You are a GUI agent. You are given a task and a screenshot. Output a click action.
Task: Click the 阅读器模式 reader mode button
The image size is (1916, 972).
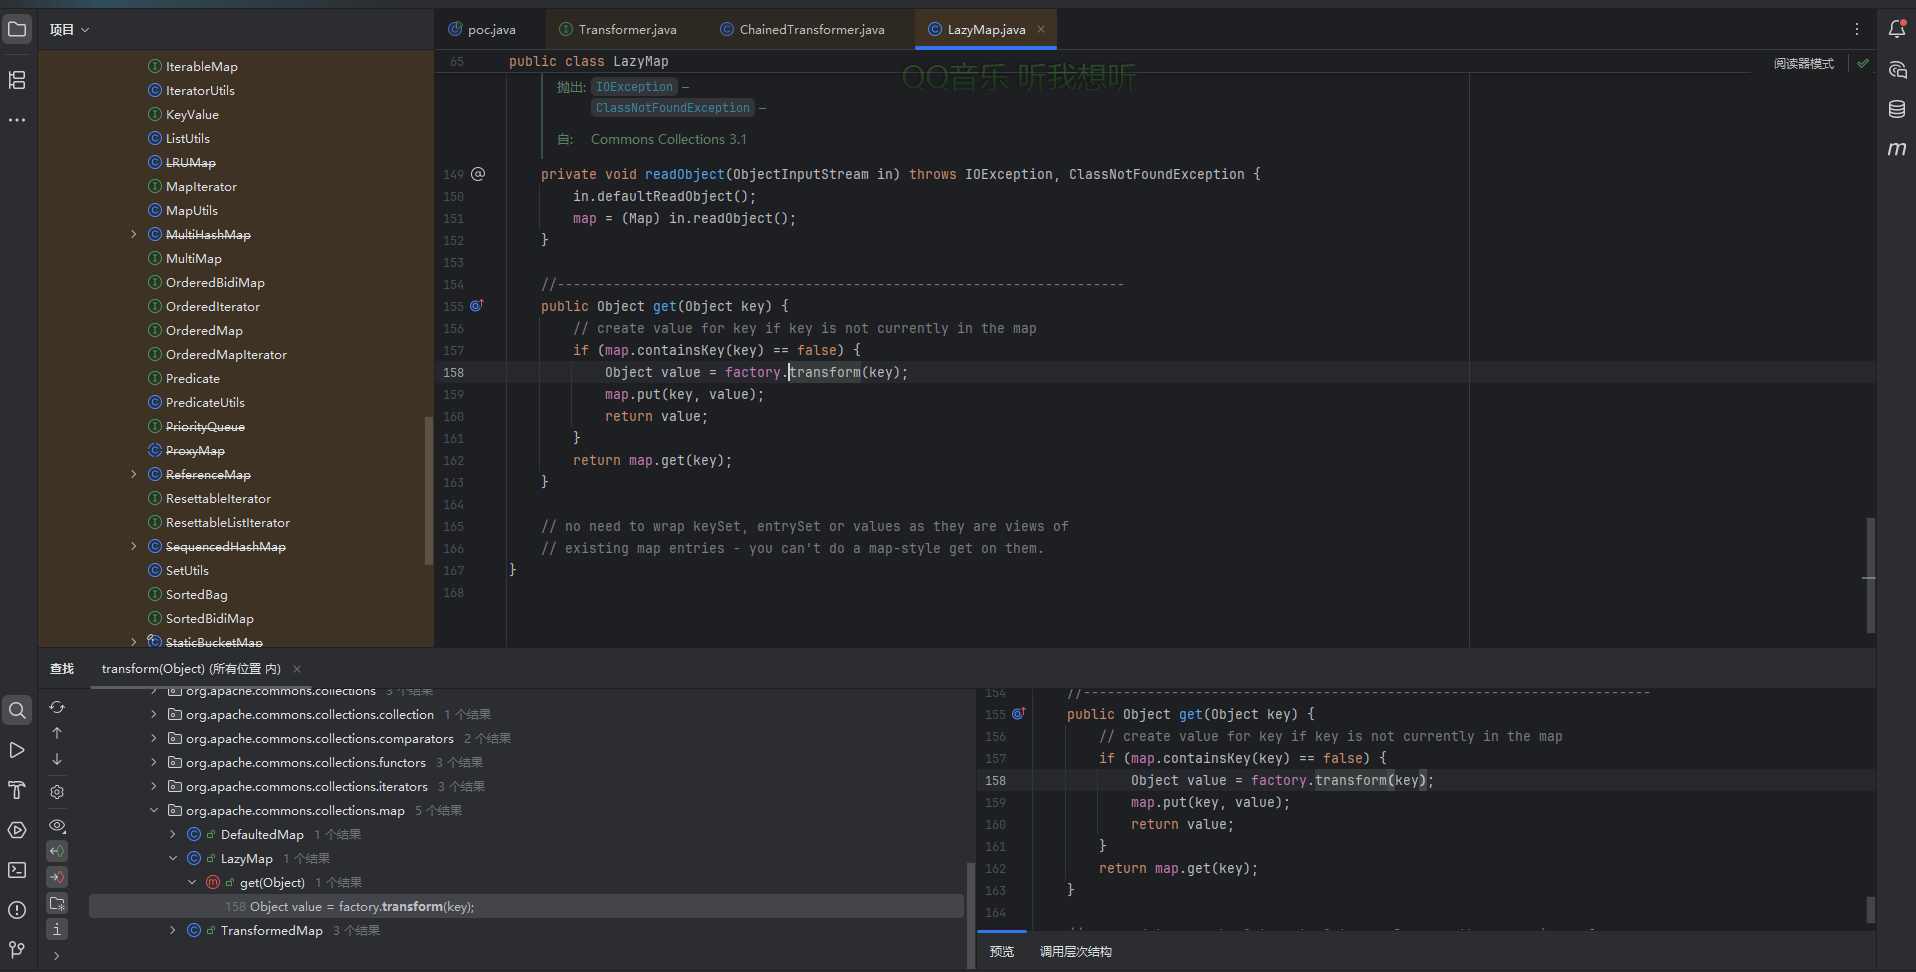(1803, 63)
